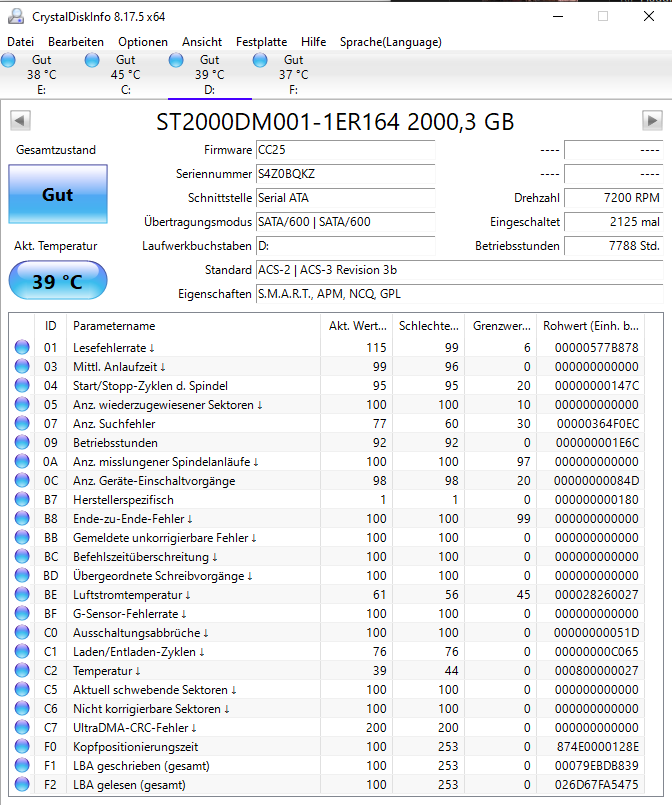
Task: Click status orb for Befehlszeitüberschreitung row
Action: 22,557
